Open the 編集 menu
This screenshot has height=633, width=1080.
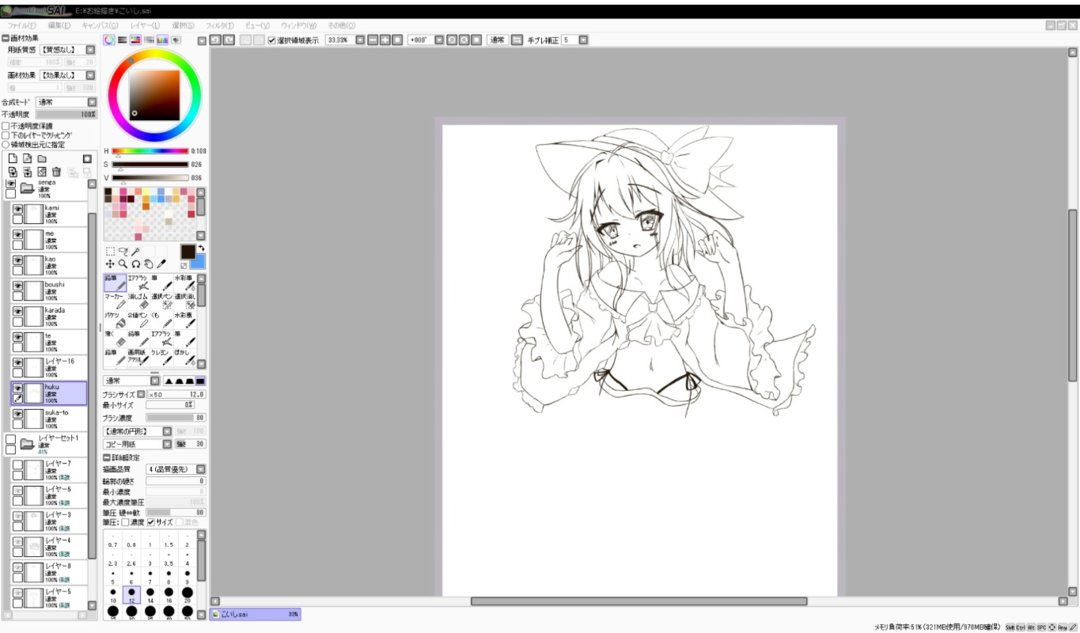[x=59, y=25]
